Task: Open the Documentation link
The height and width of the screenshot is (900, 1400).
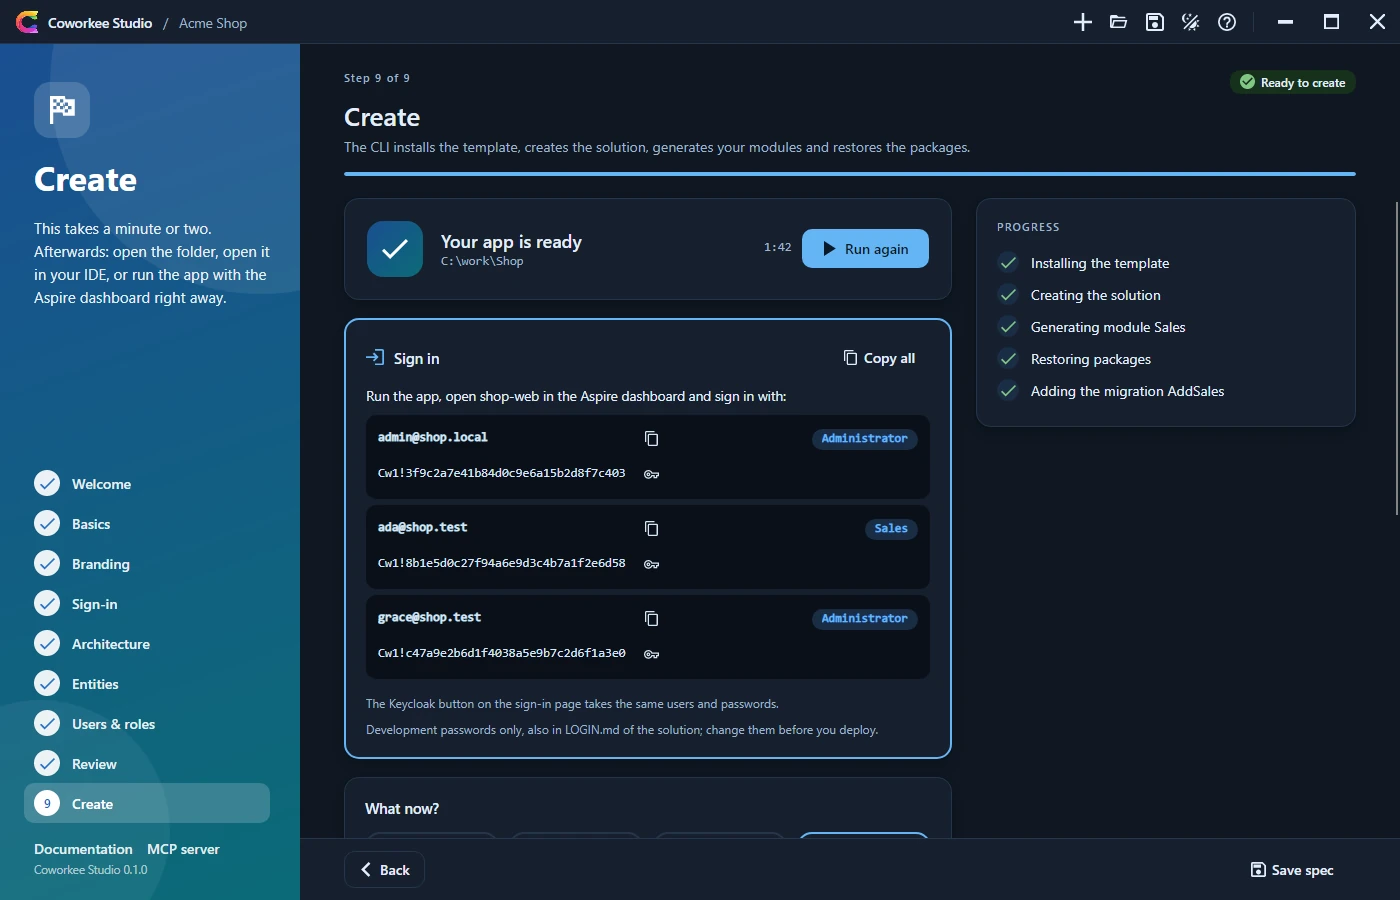Action: [83, 849]
